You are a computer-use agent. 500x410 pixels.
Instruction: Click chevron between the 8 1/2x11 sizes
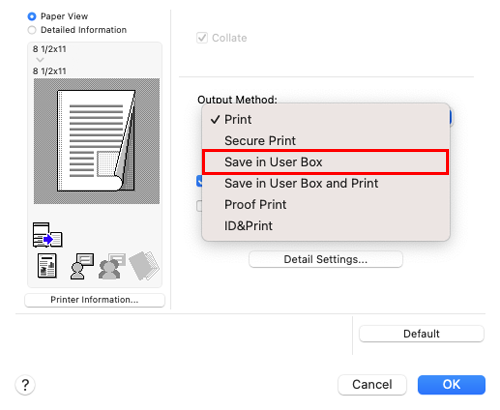tap(40, 60)
